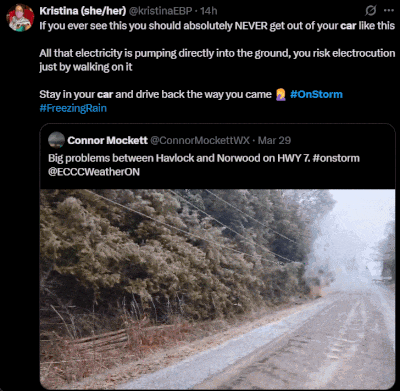Click the facepalm emoji in the tweet

[281, 94]
